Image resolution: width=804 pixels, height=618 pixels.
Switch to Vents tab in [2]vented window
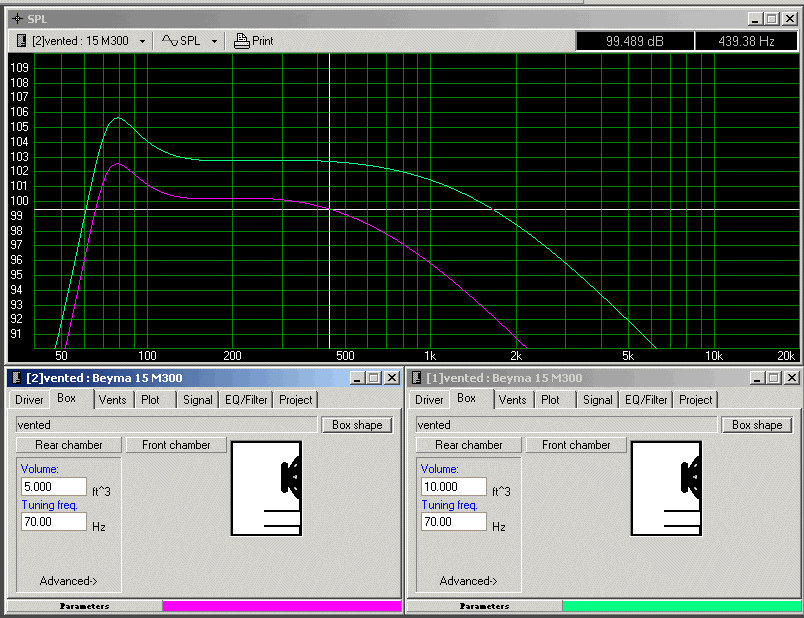(x=113, y=400)
